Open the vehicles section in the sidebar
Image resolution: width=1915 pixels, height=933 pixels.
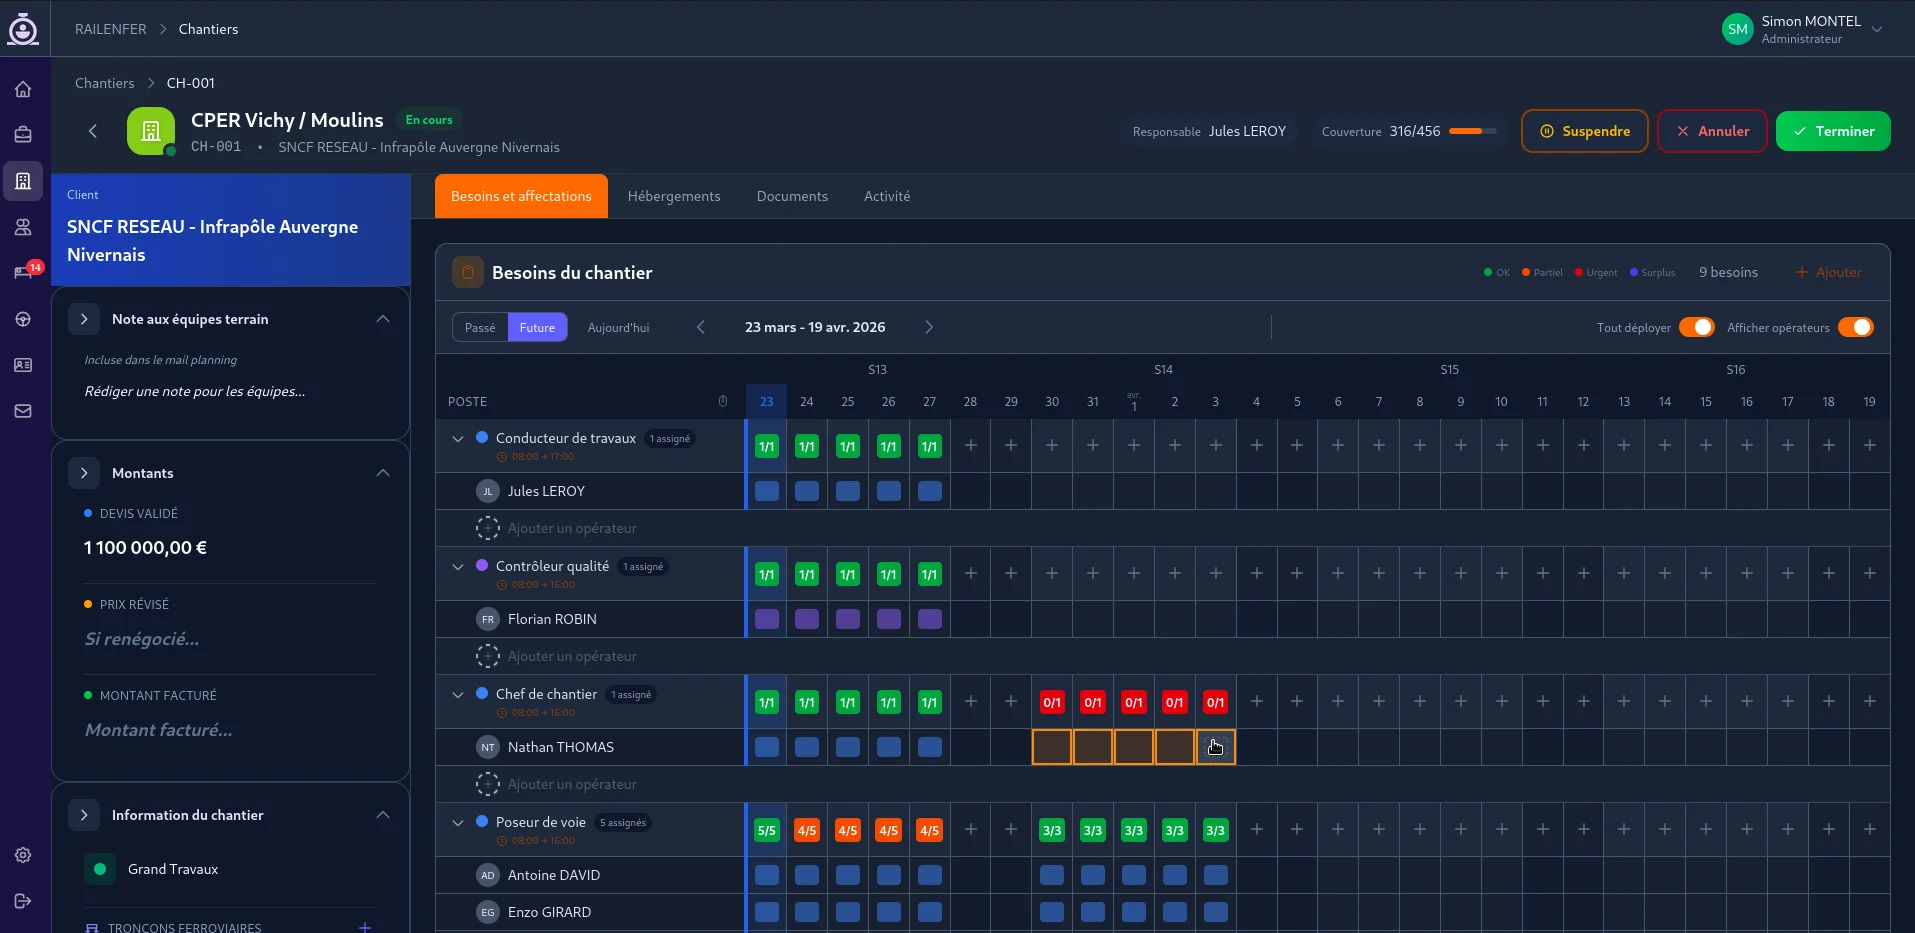point(22,319)
